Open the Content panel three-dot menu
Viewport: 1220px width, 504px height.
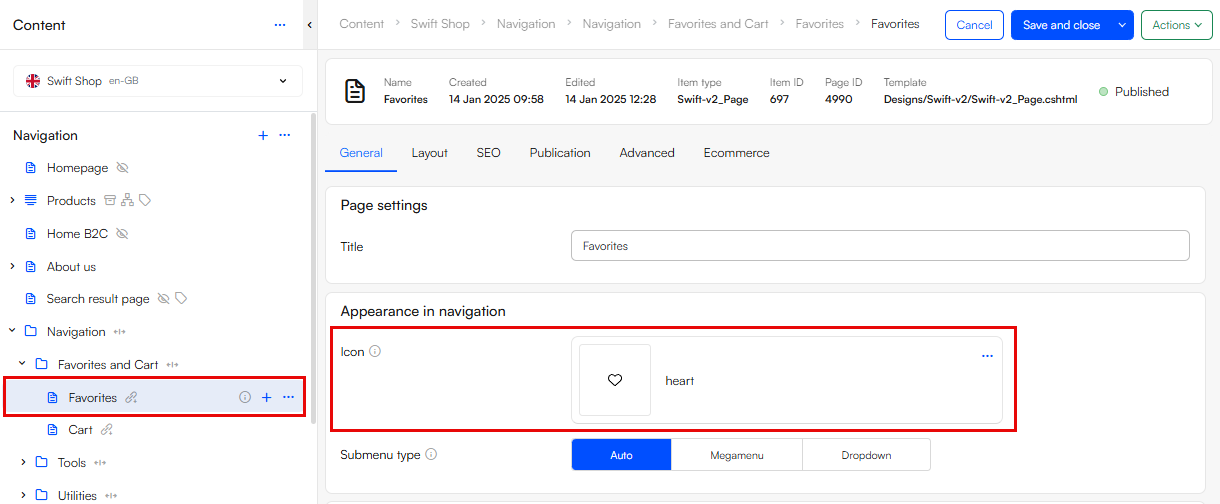coord(280,25)
